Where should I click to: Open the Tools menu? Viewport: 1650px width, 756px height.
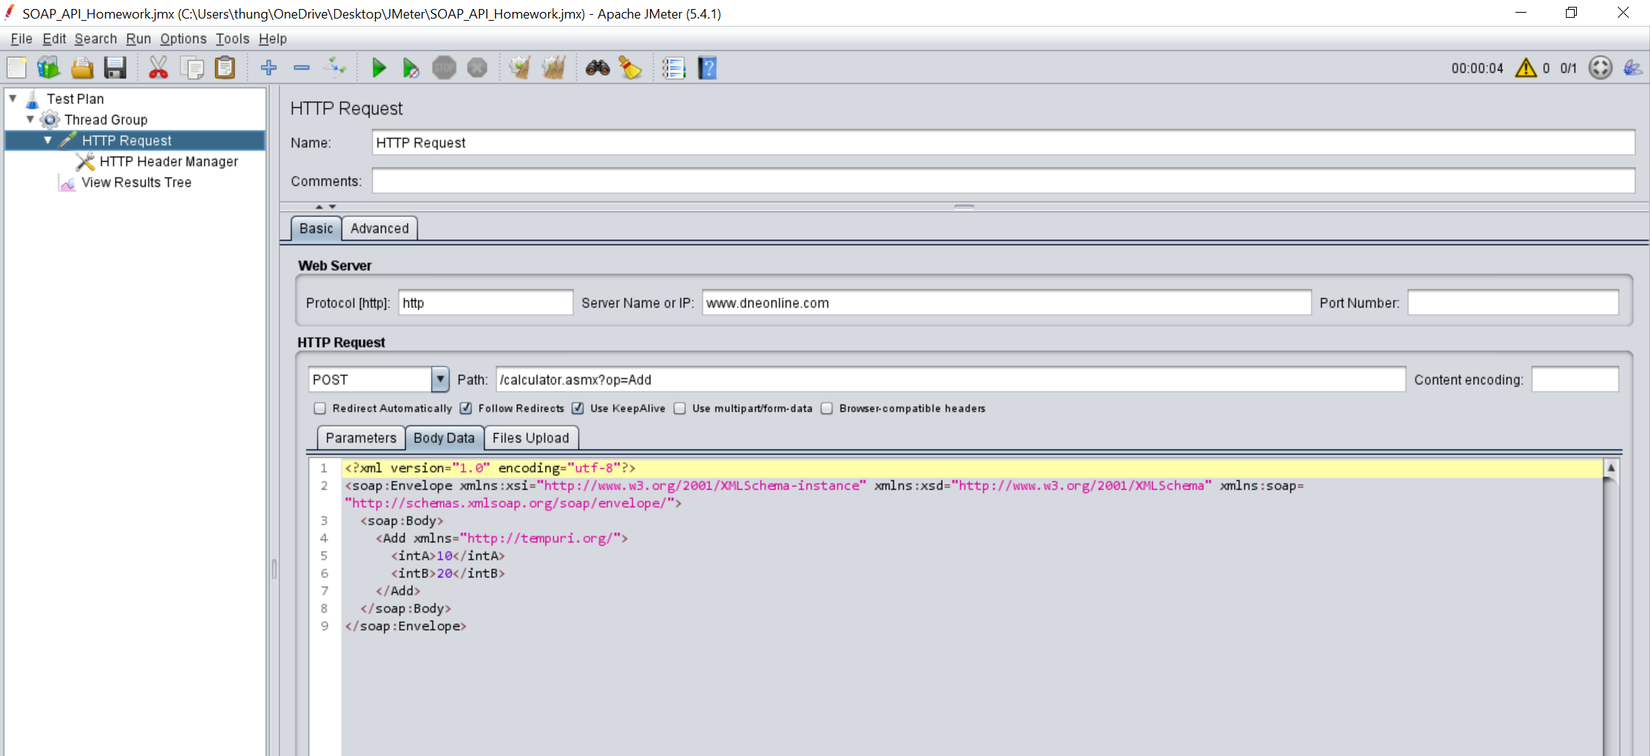[232, 39]
